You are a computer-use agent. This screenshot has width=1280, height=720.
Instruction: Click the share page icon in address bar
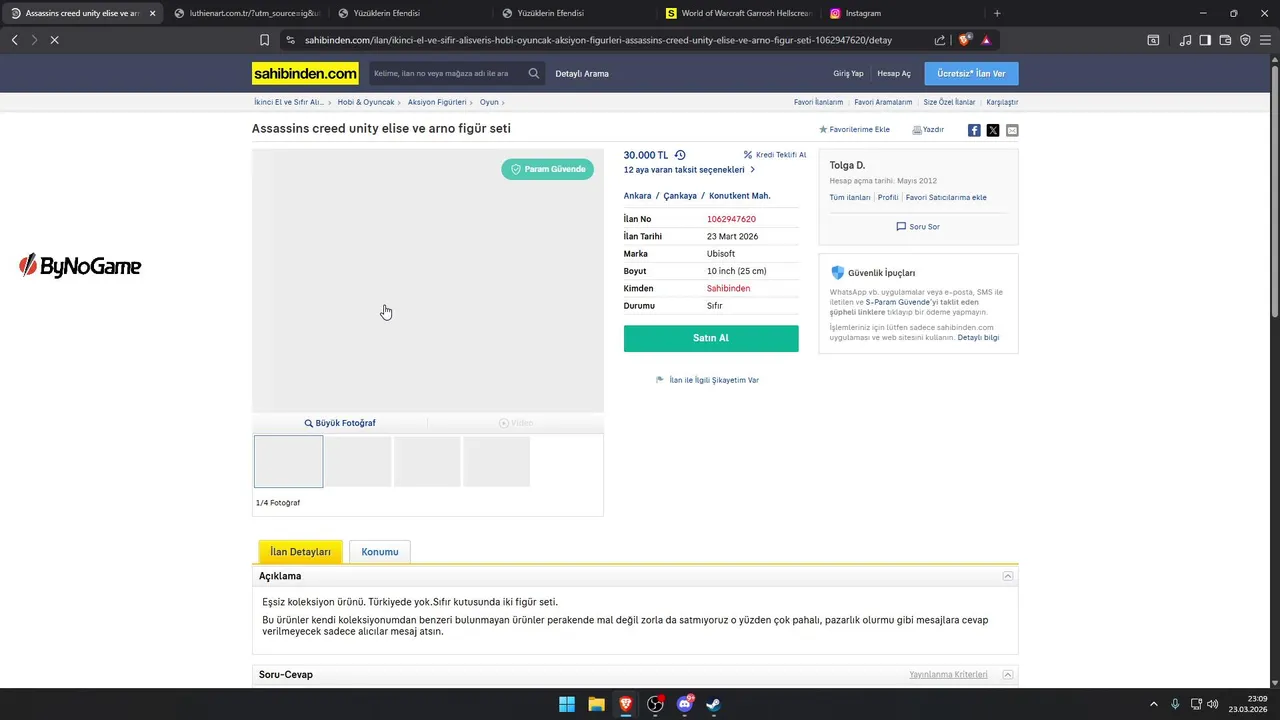[x=940, y=40]
